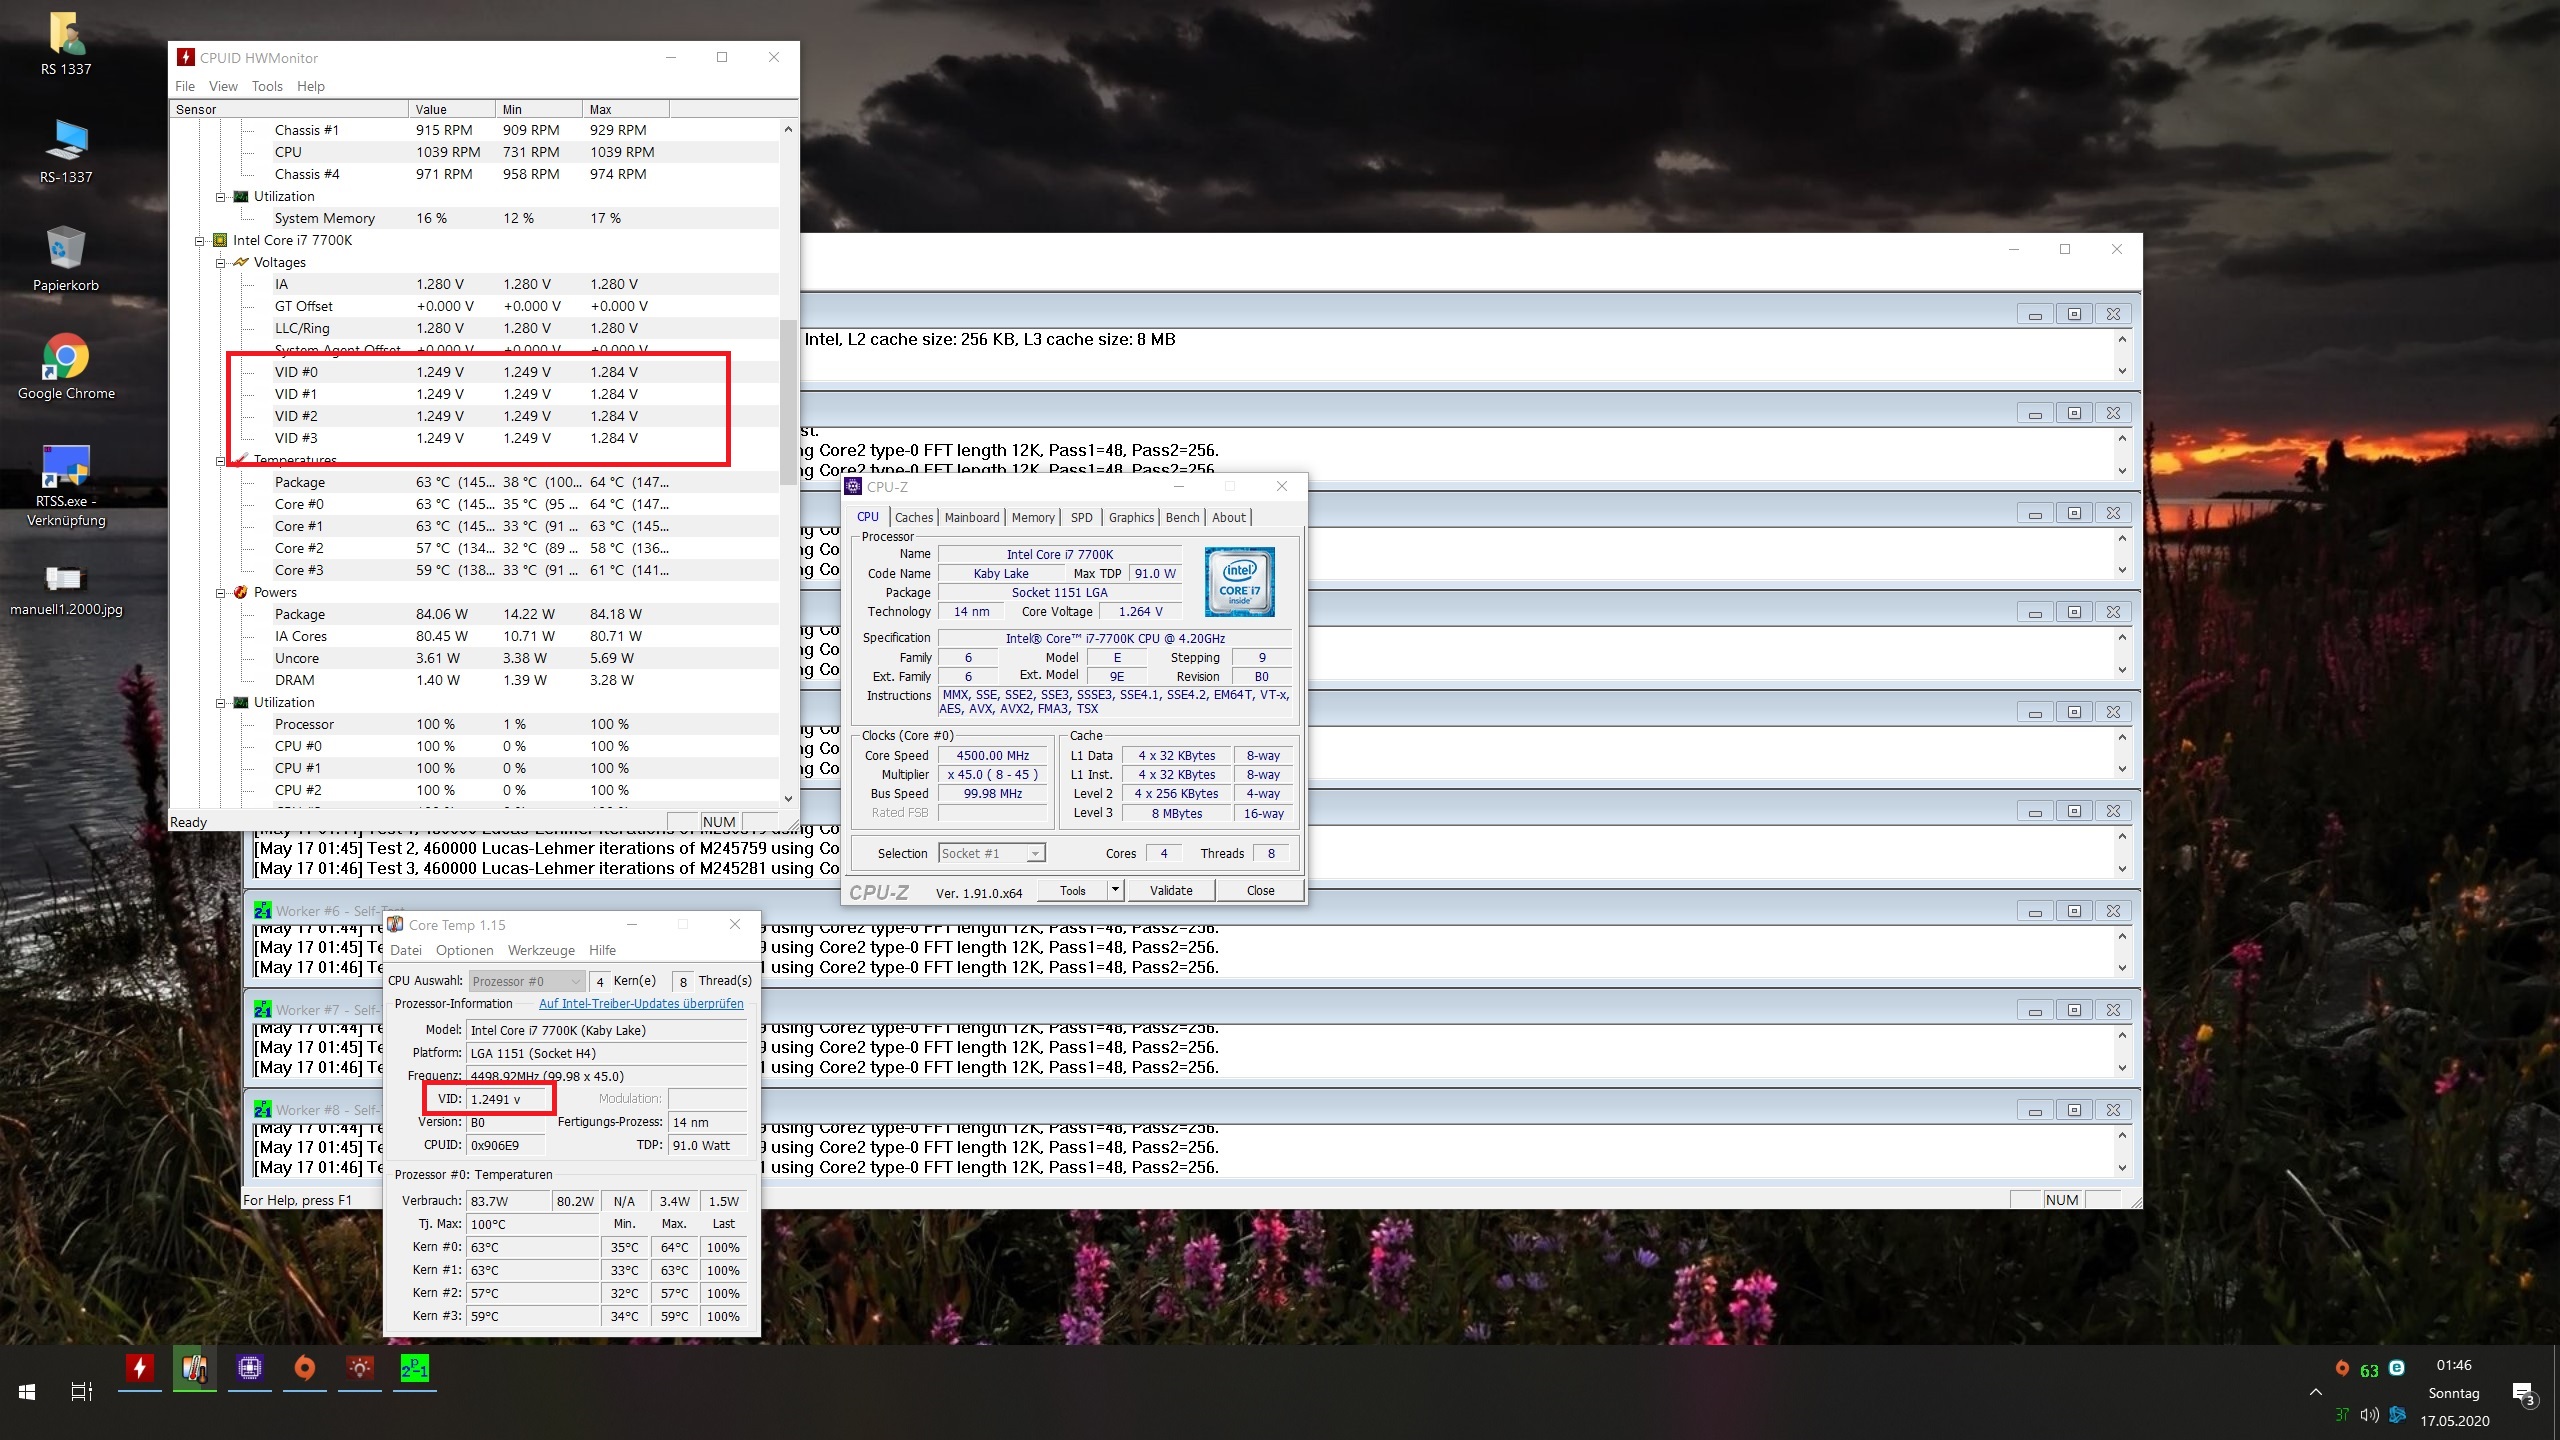Click the Prime95 taskbar icon
This screenshot has width=2560, height=1440.
415,1368
